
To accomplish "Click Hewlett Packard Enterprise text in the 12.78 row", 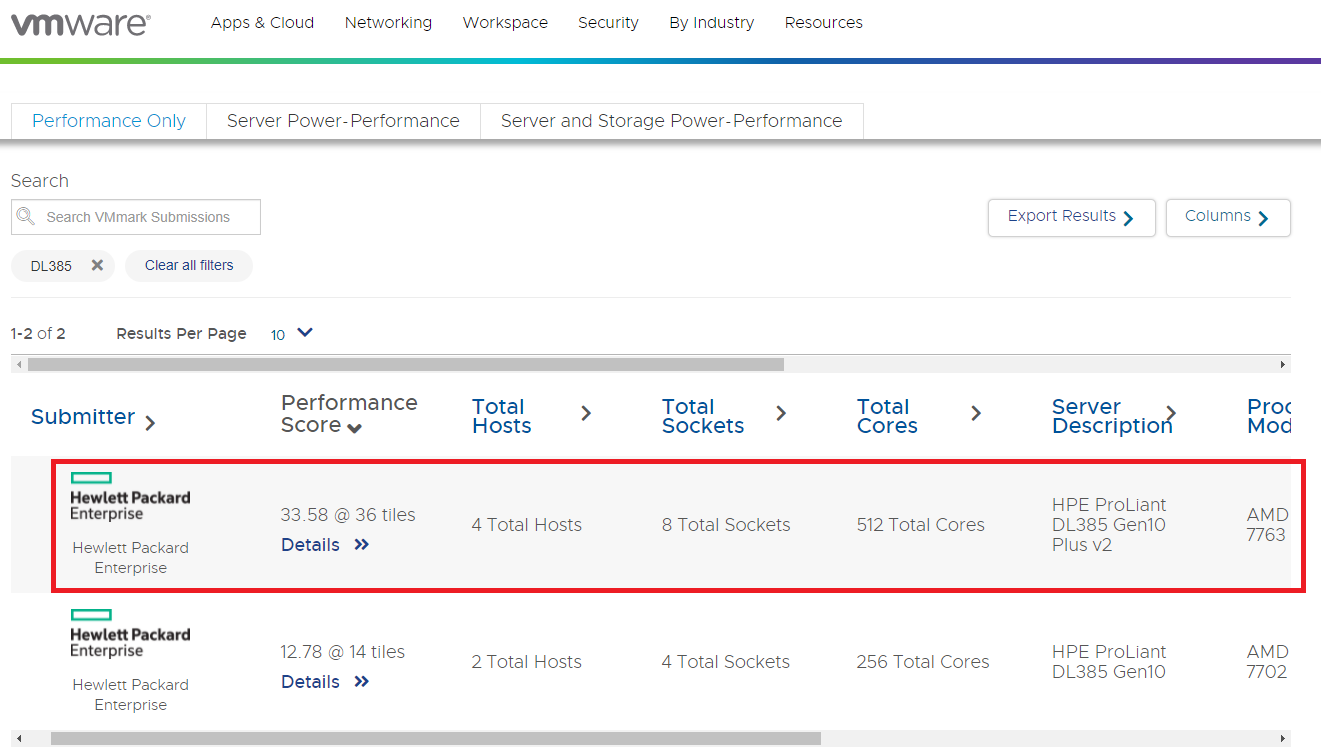I will tap(131, 695).
